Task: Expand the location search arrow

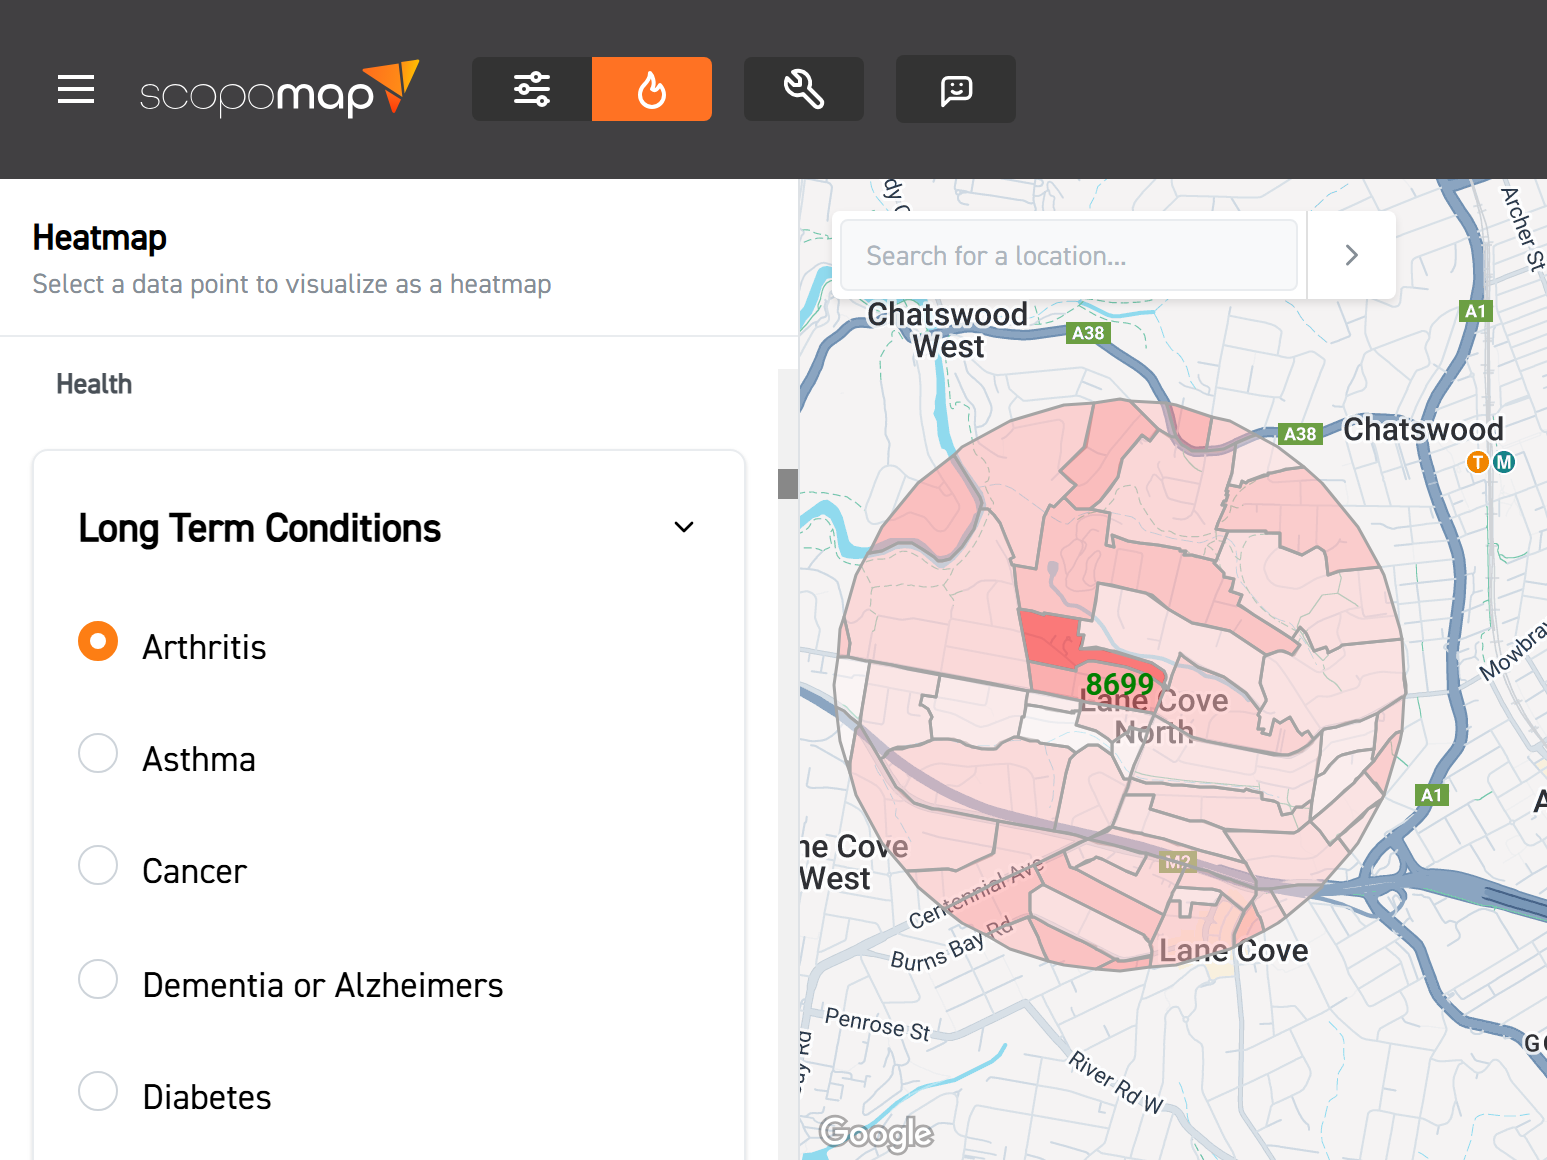Action: (1351, 255)
